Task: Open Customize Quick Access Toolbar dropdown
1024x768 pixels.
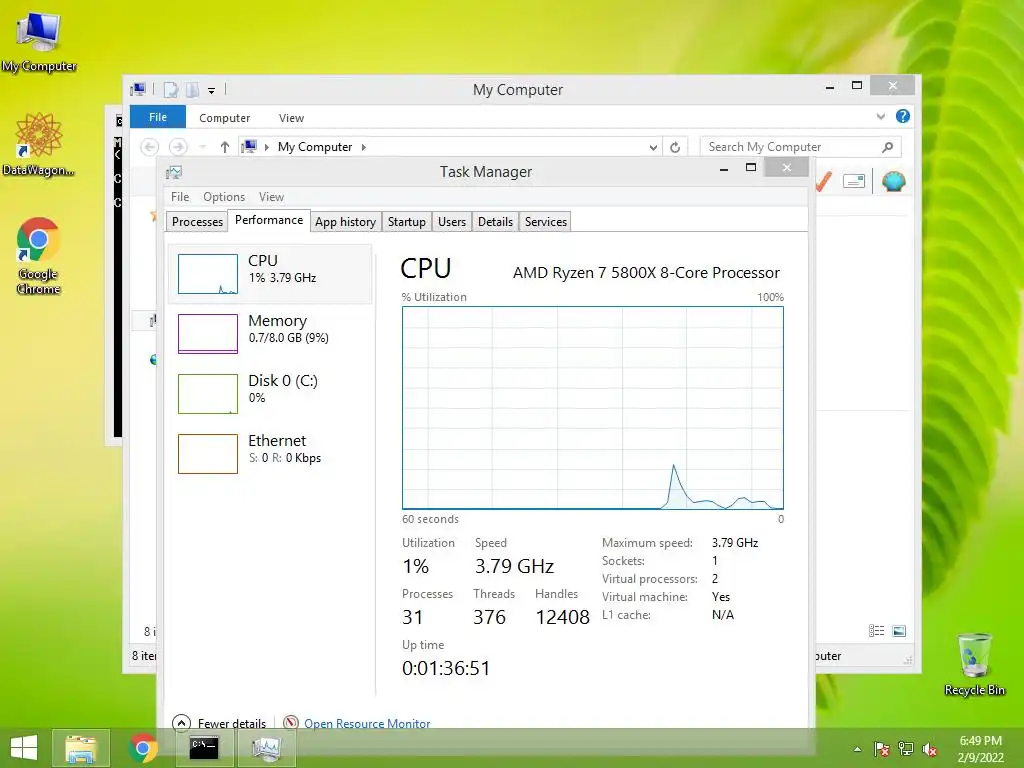Action: [x=212, y=90]
